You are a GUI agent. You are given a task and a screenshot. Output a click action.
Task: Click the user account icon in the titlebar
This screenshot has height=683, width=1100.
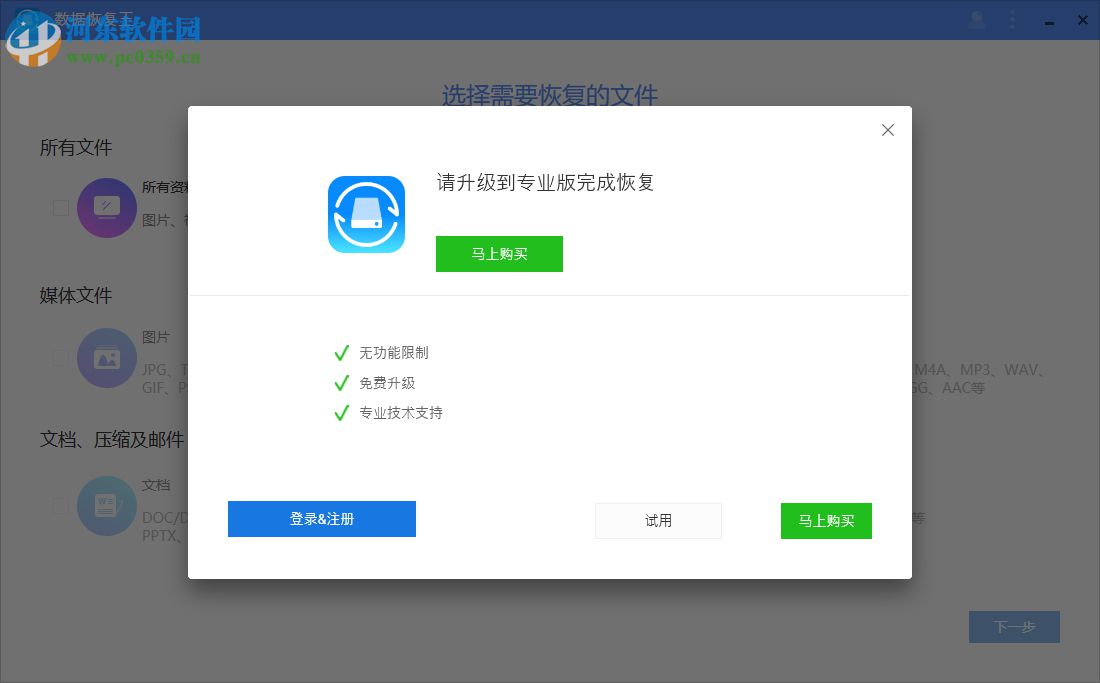[976, 19]
